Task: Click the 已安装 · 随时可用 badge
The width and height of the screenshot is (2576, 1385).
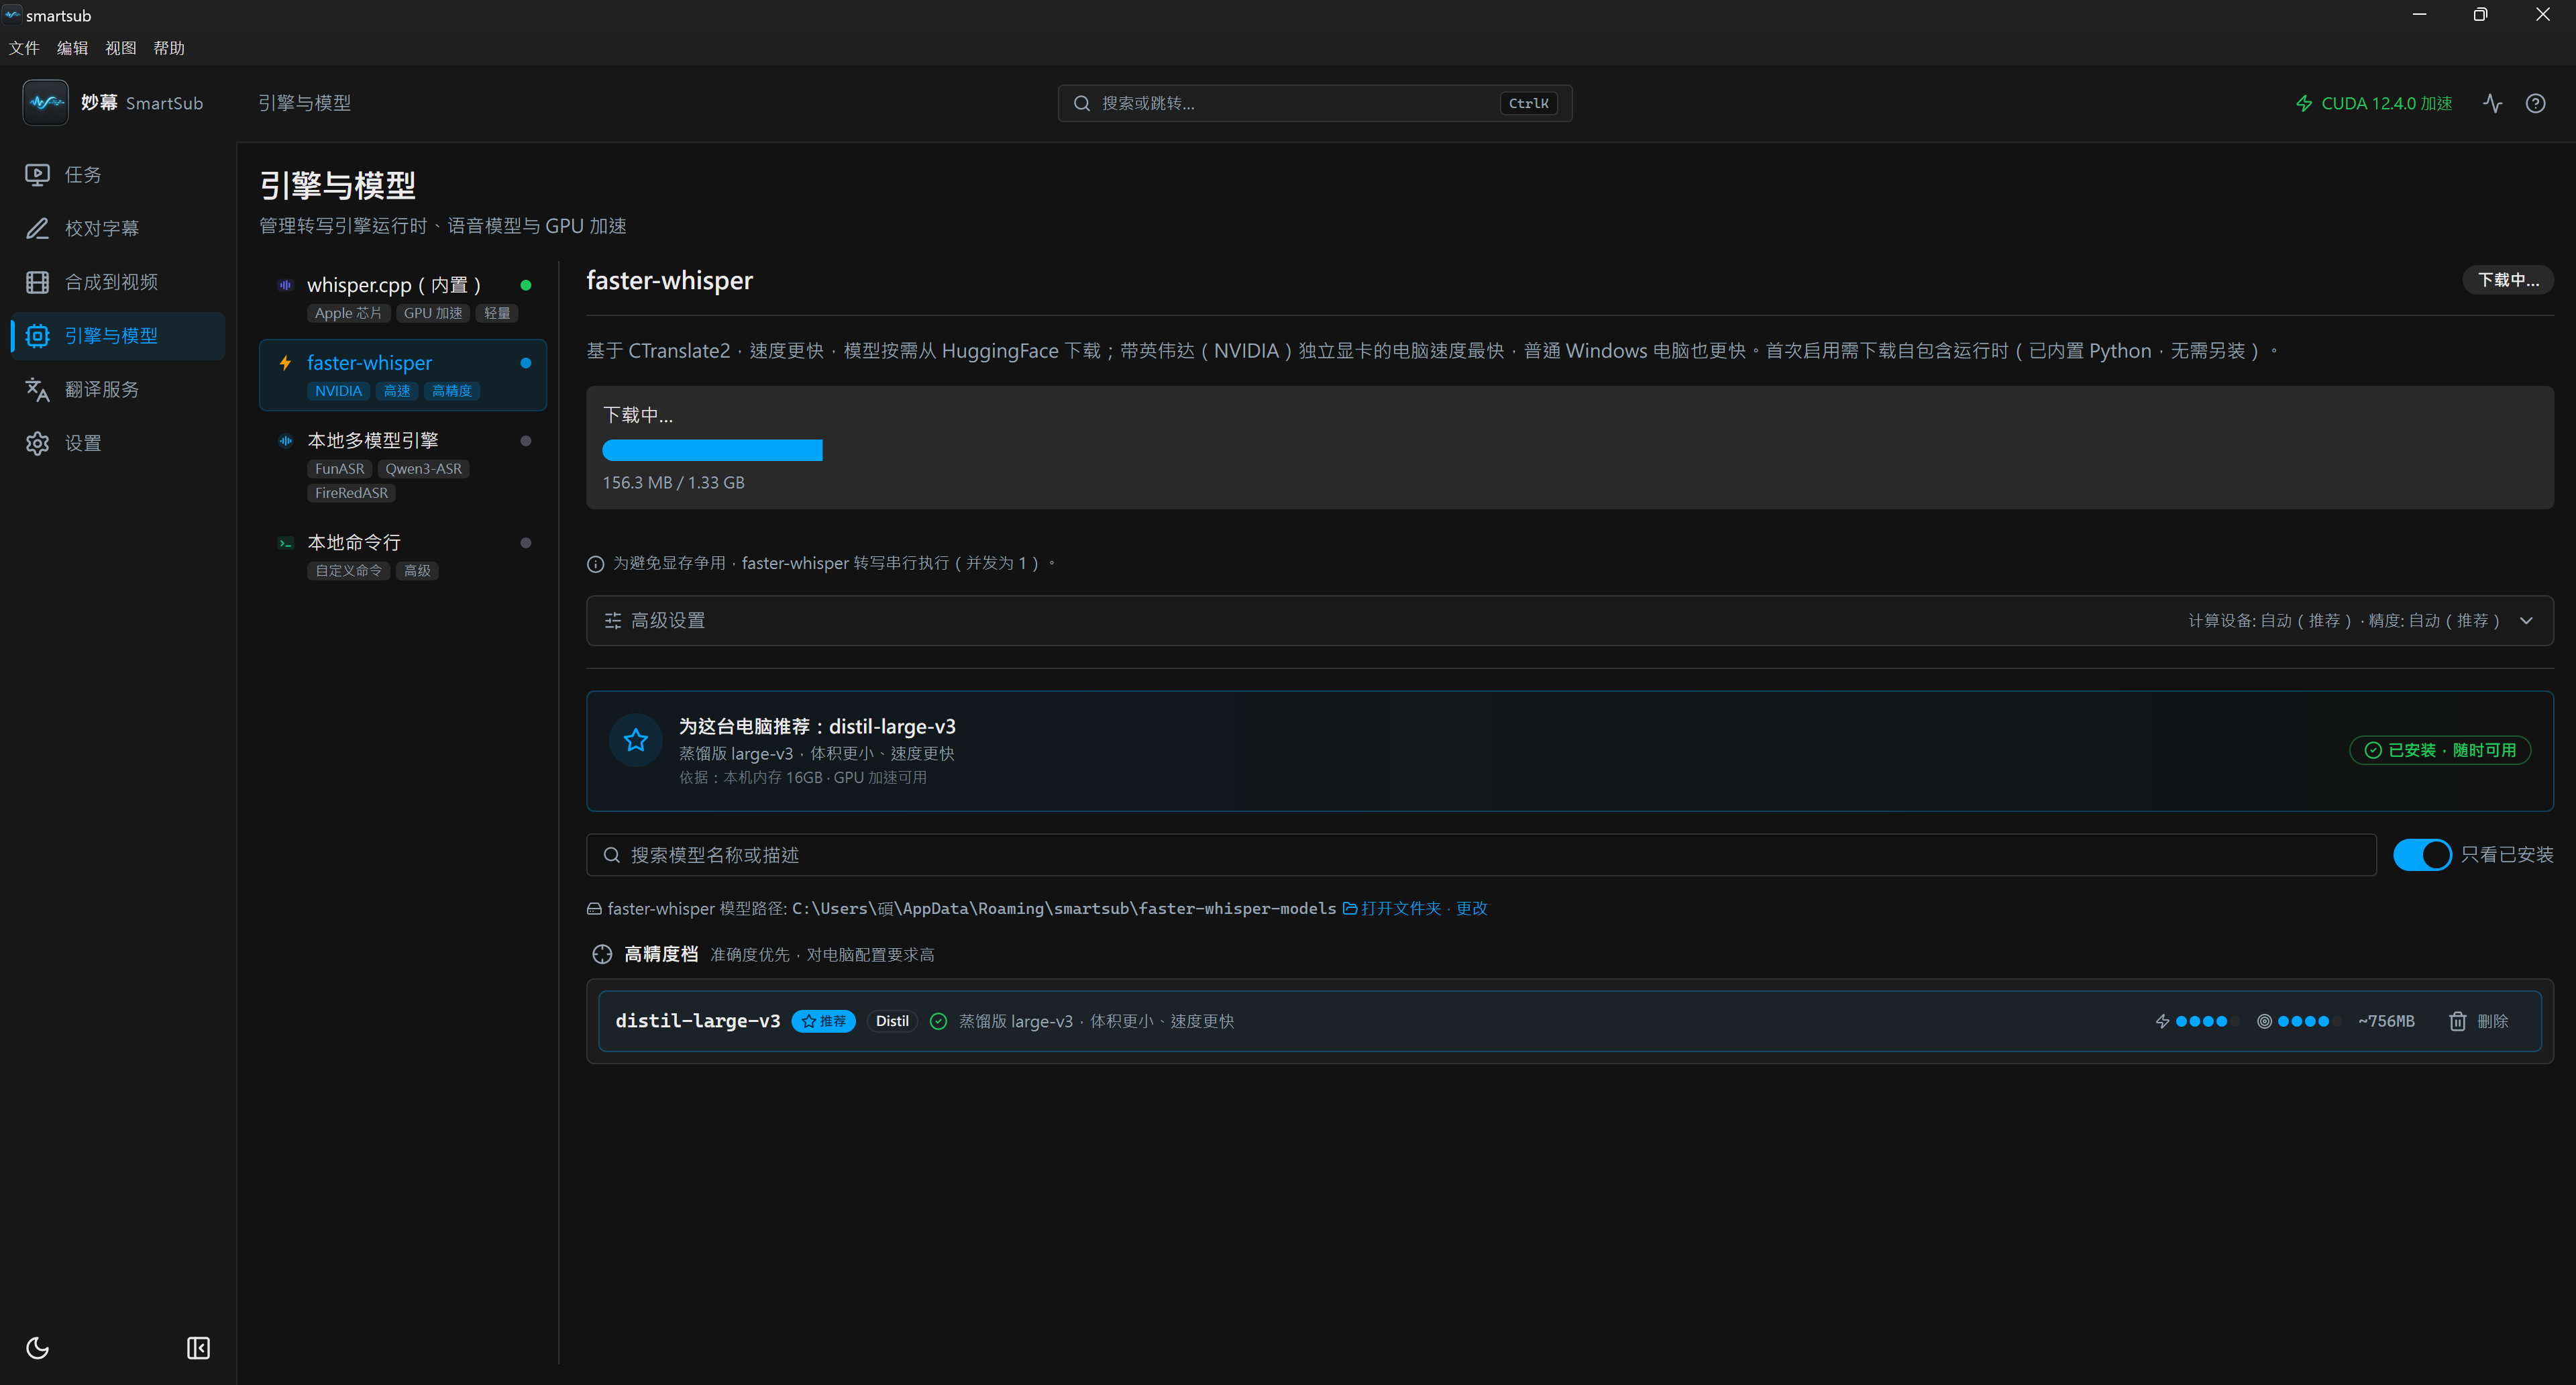Action: [2440, 750]
